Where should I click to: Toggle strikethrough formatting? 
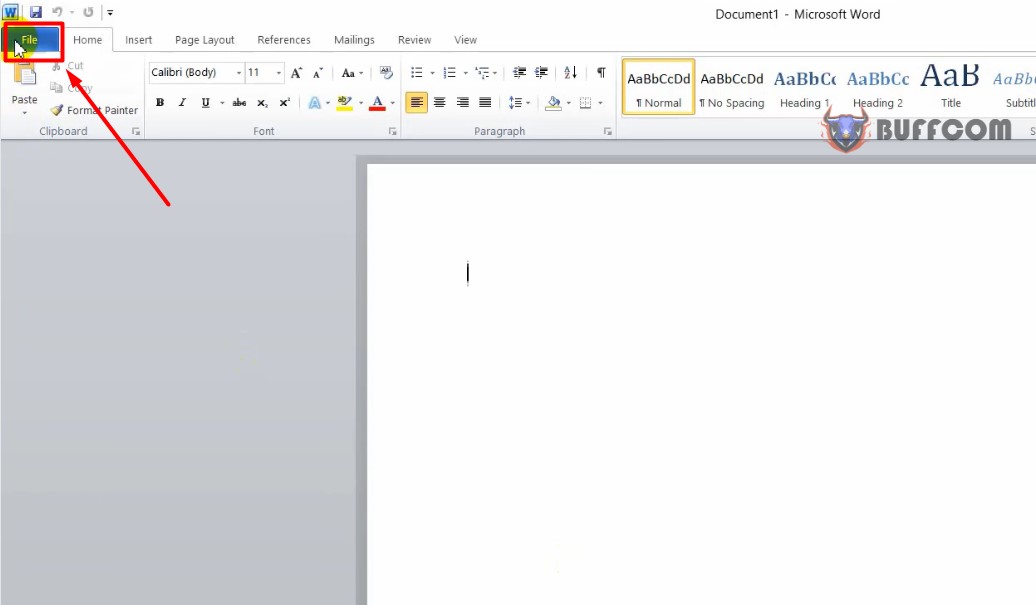[239, 102]
